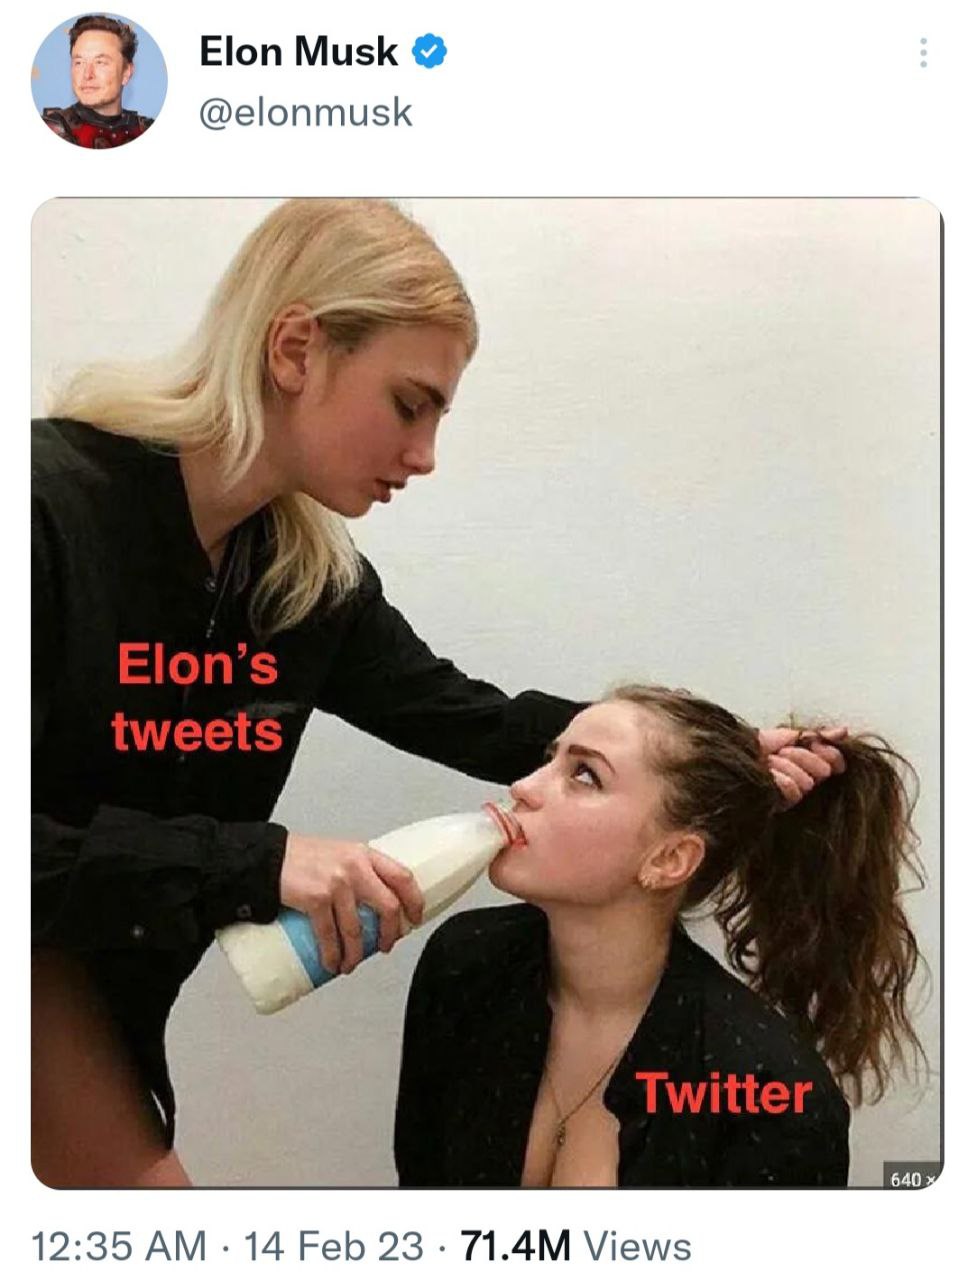Click the 14 Feb 23 date
Screen dimensions: 974x1280
(x=333, y=1246)
